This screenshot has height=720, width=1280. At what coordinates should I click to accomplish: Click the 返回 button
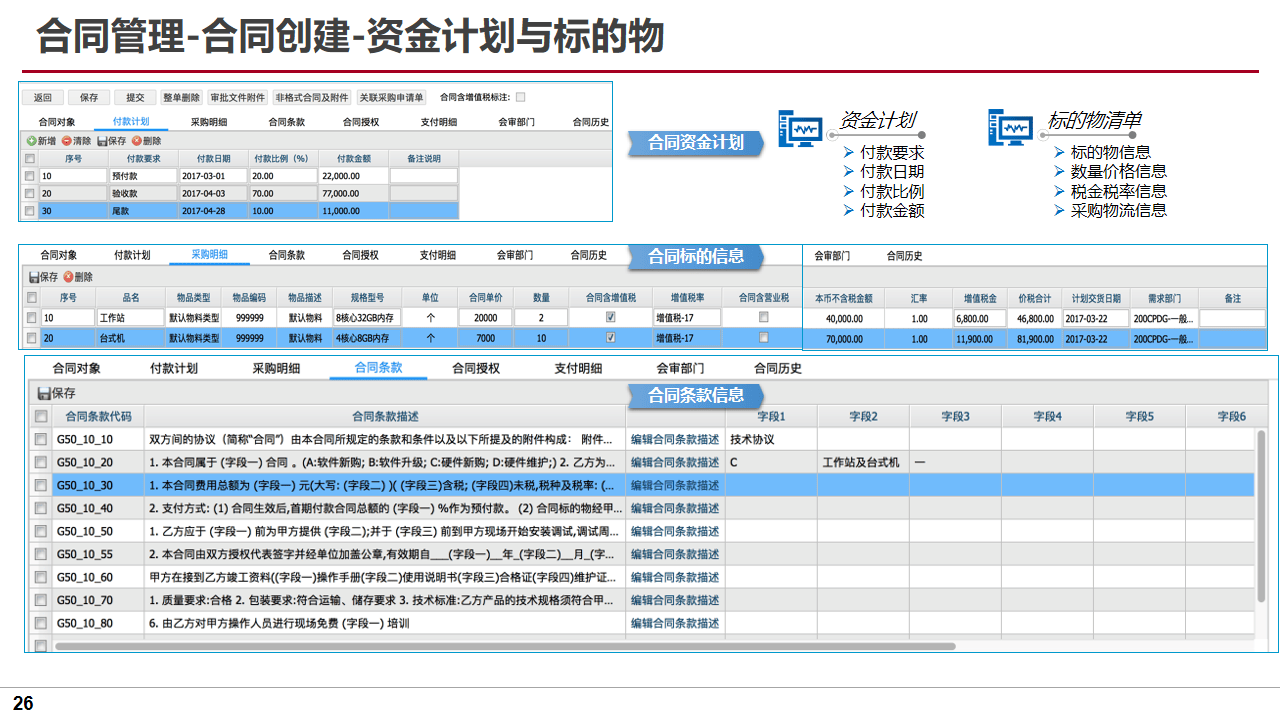pos(43,97)
